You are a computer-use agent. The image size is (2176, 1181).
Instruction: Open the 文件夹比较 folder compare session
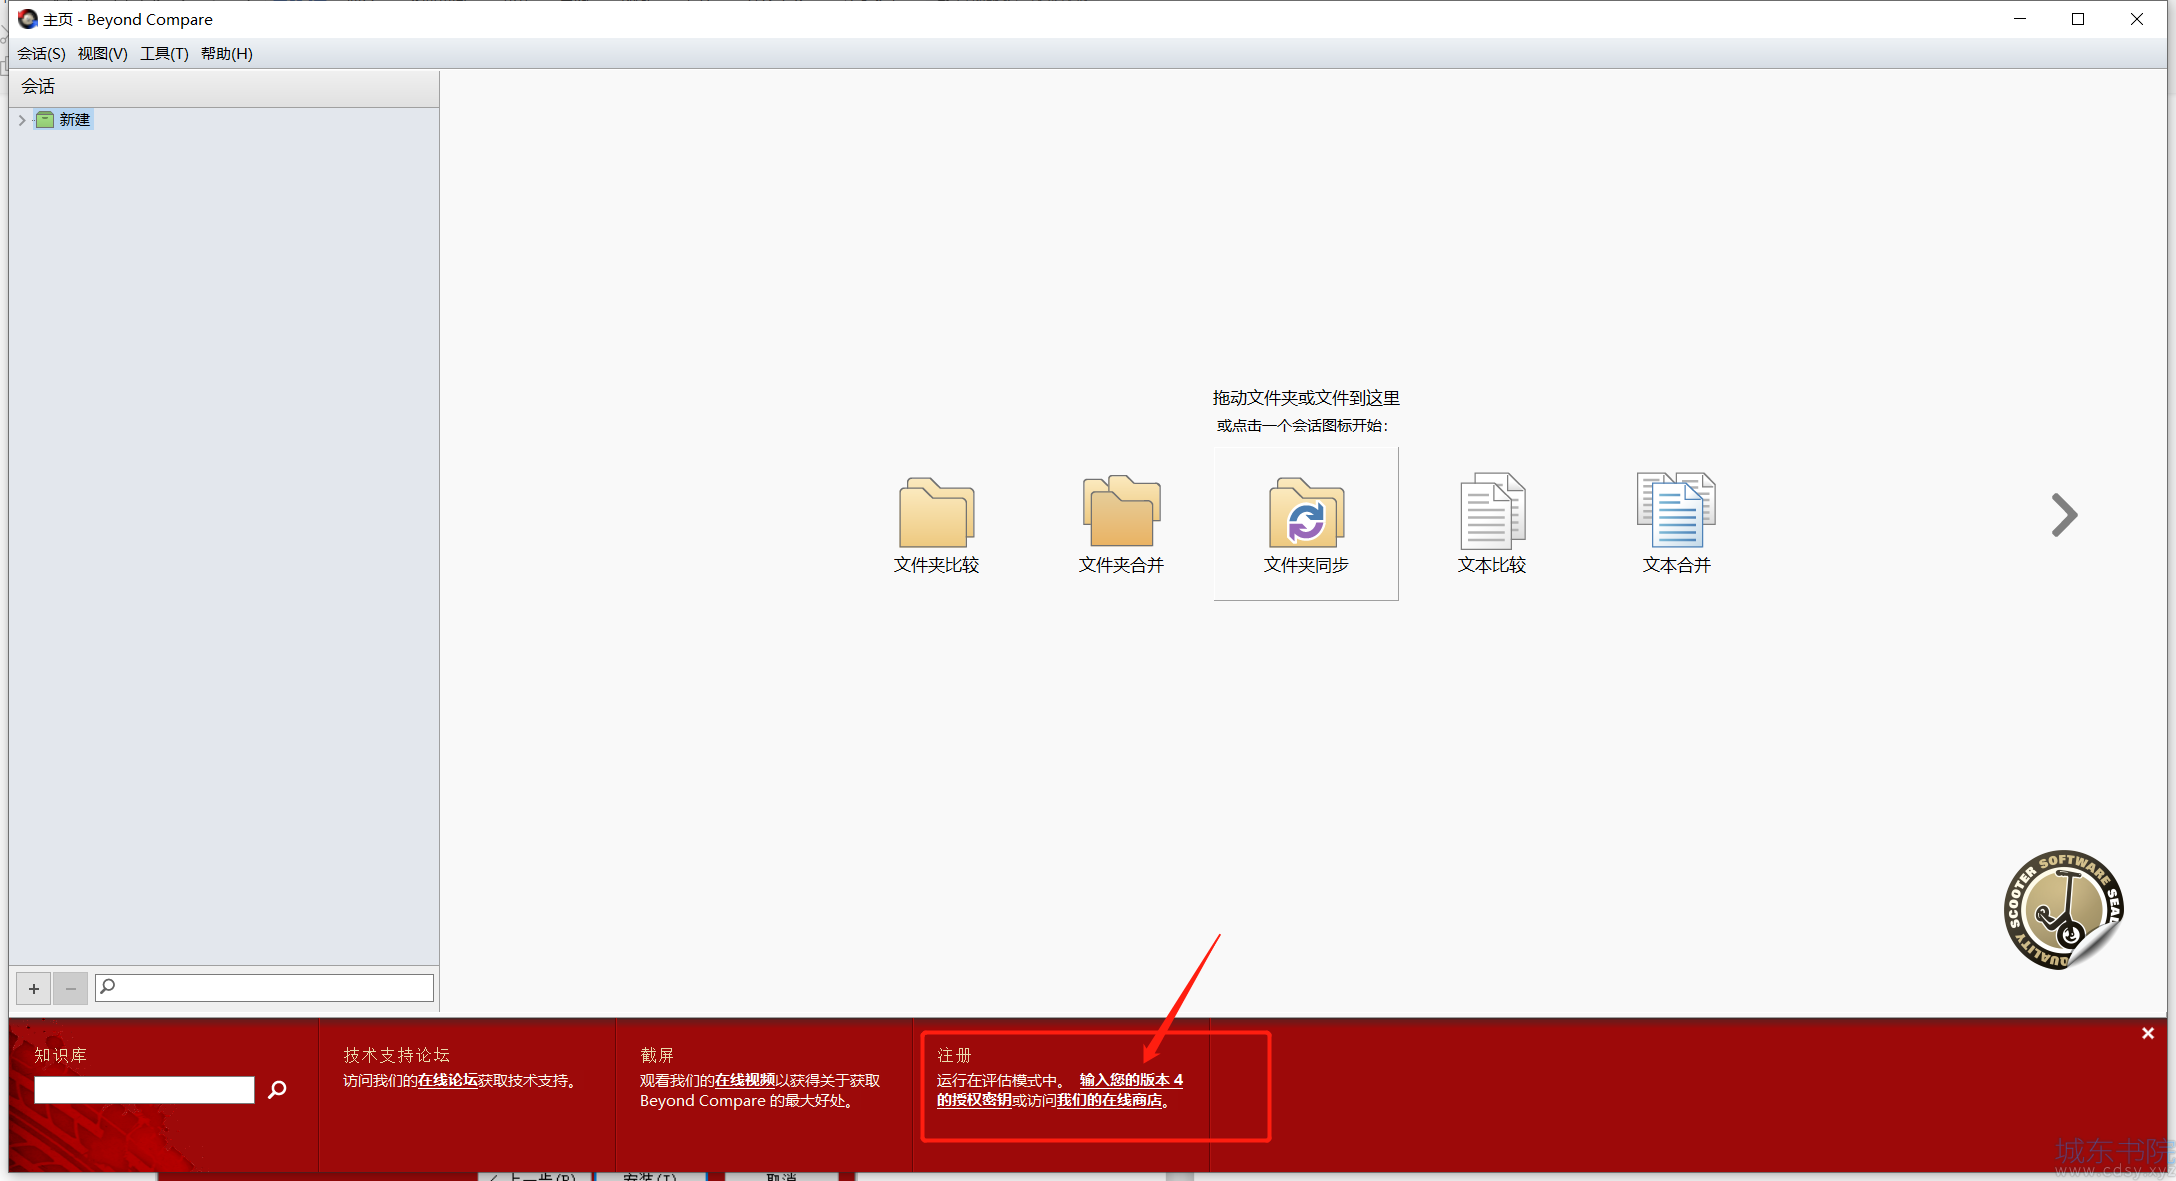936,525
